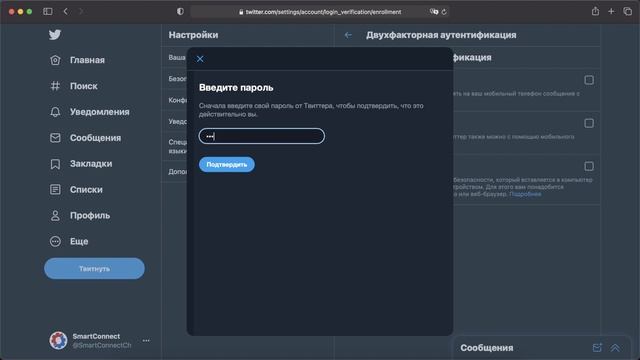The image size is (640, 360).
Task: Select Поиск menu label
Action: click(84, 86)
